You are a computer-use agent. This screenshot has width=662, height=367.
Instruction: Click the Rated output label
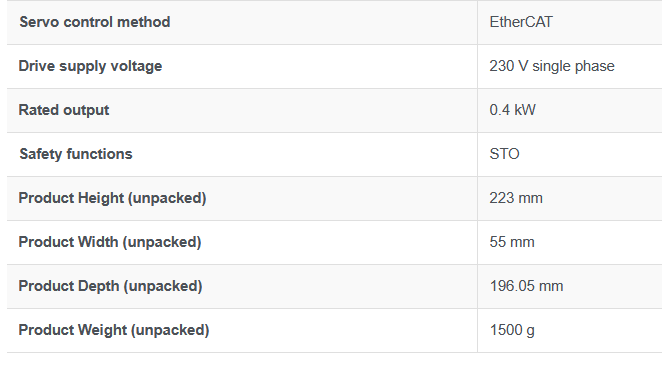64,110
